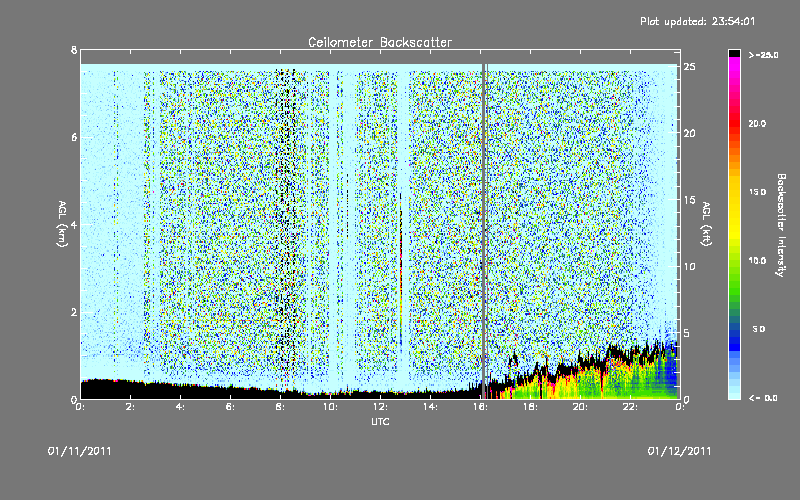Screen dimensions: 800x500
Task: Click the '14:' hour tick label on UTC axis
Action: (431, 407)
